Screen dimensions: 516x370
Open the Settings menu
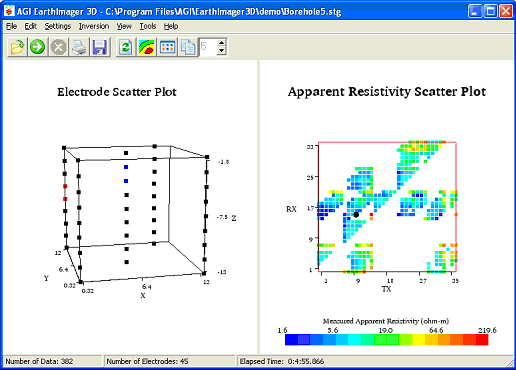click(x=58, y=26)
